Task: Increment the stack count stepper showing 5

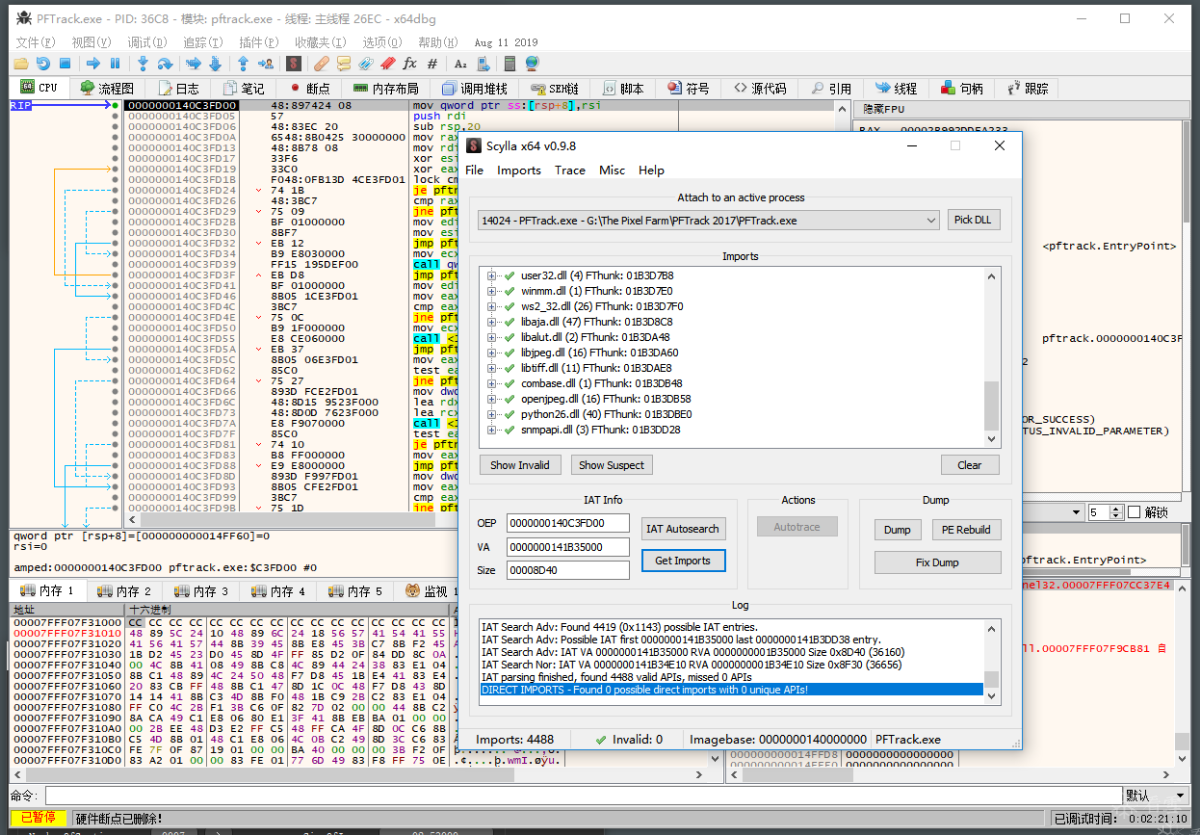Action: pos(1117,508)
